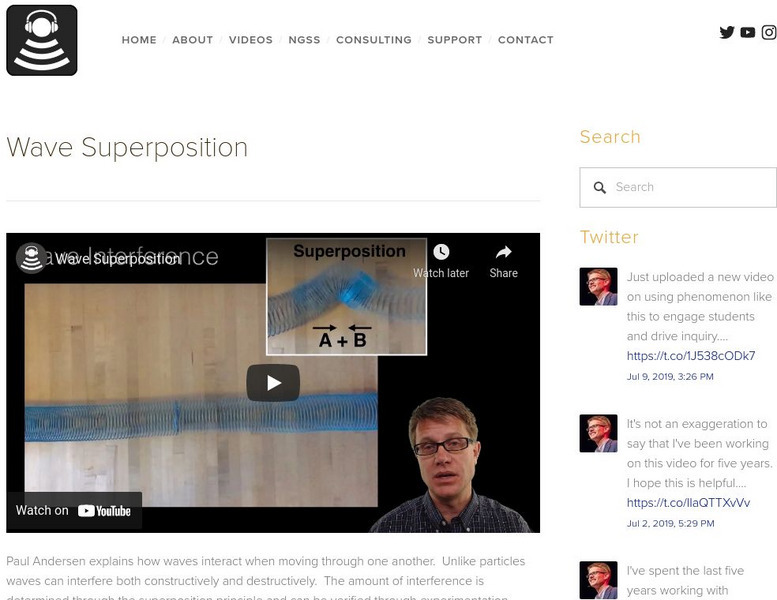Image resolution: width=777 pixels, height=600 pixels.
Task: Navigate to the CONTACT page
Action: (x=526, y=40)
